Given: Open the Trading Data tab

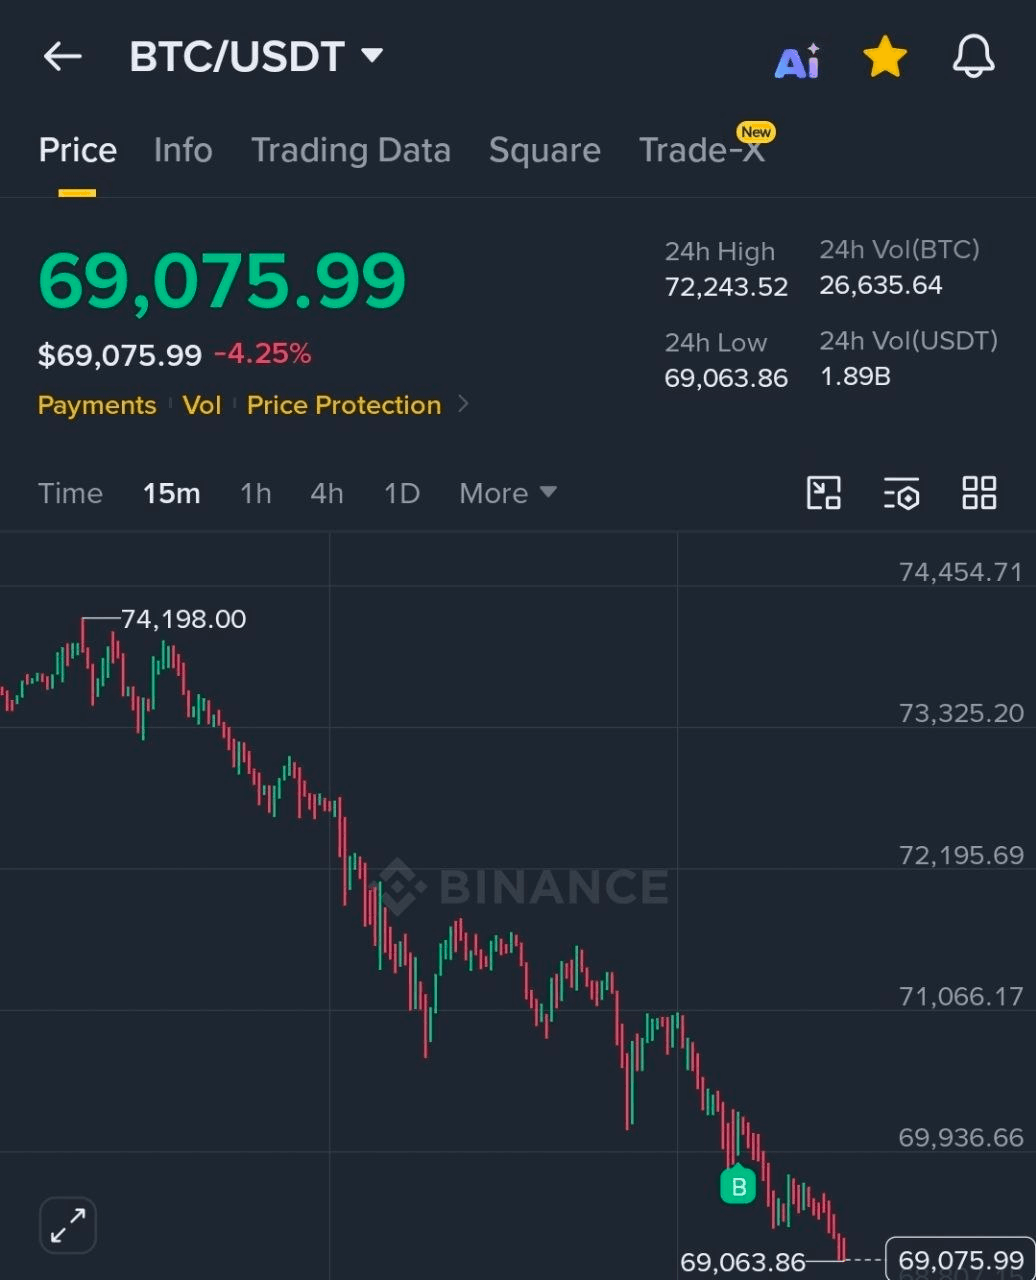Looking at the screenshot, I should [x=351, y=150].
